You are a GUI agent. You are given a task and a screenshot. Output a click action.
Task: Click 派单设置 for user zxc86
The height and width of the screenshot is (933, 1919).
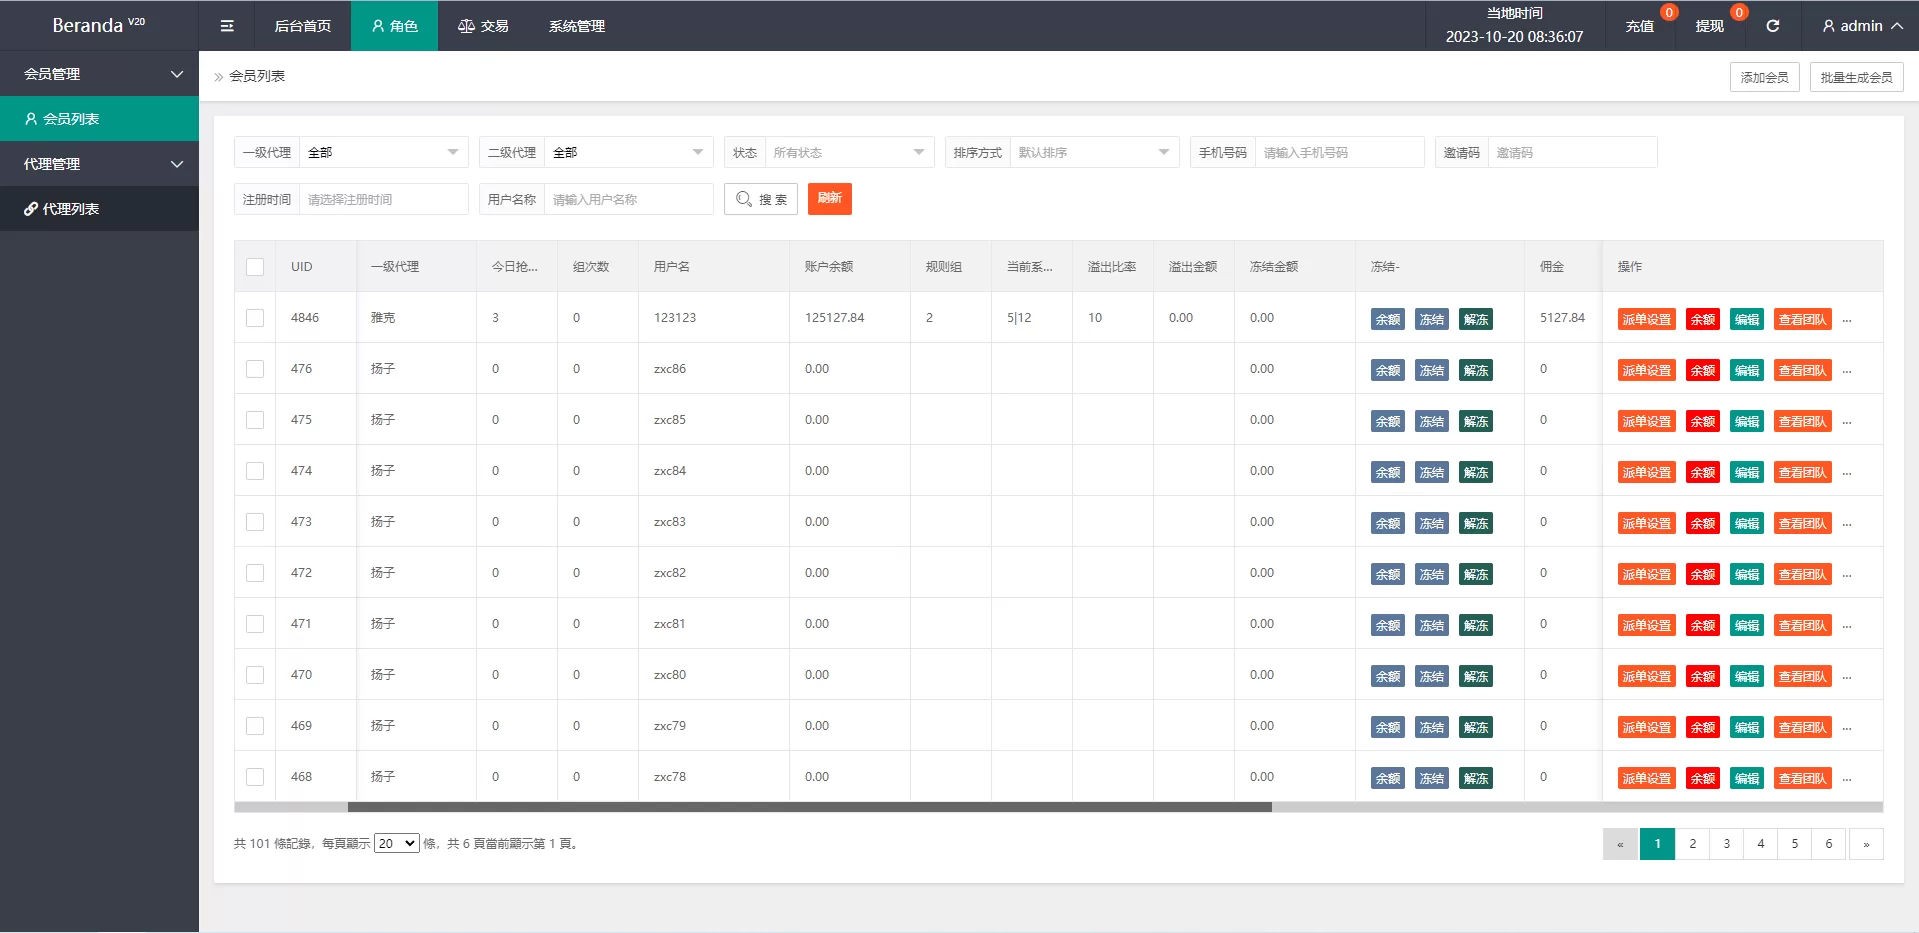coord(1646,371)
